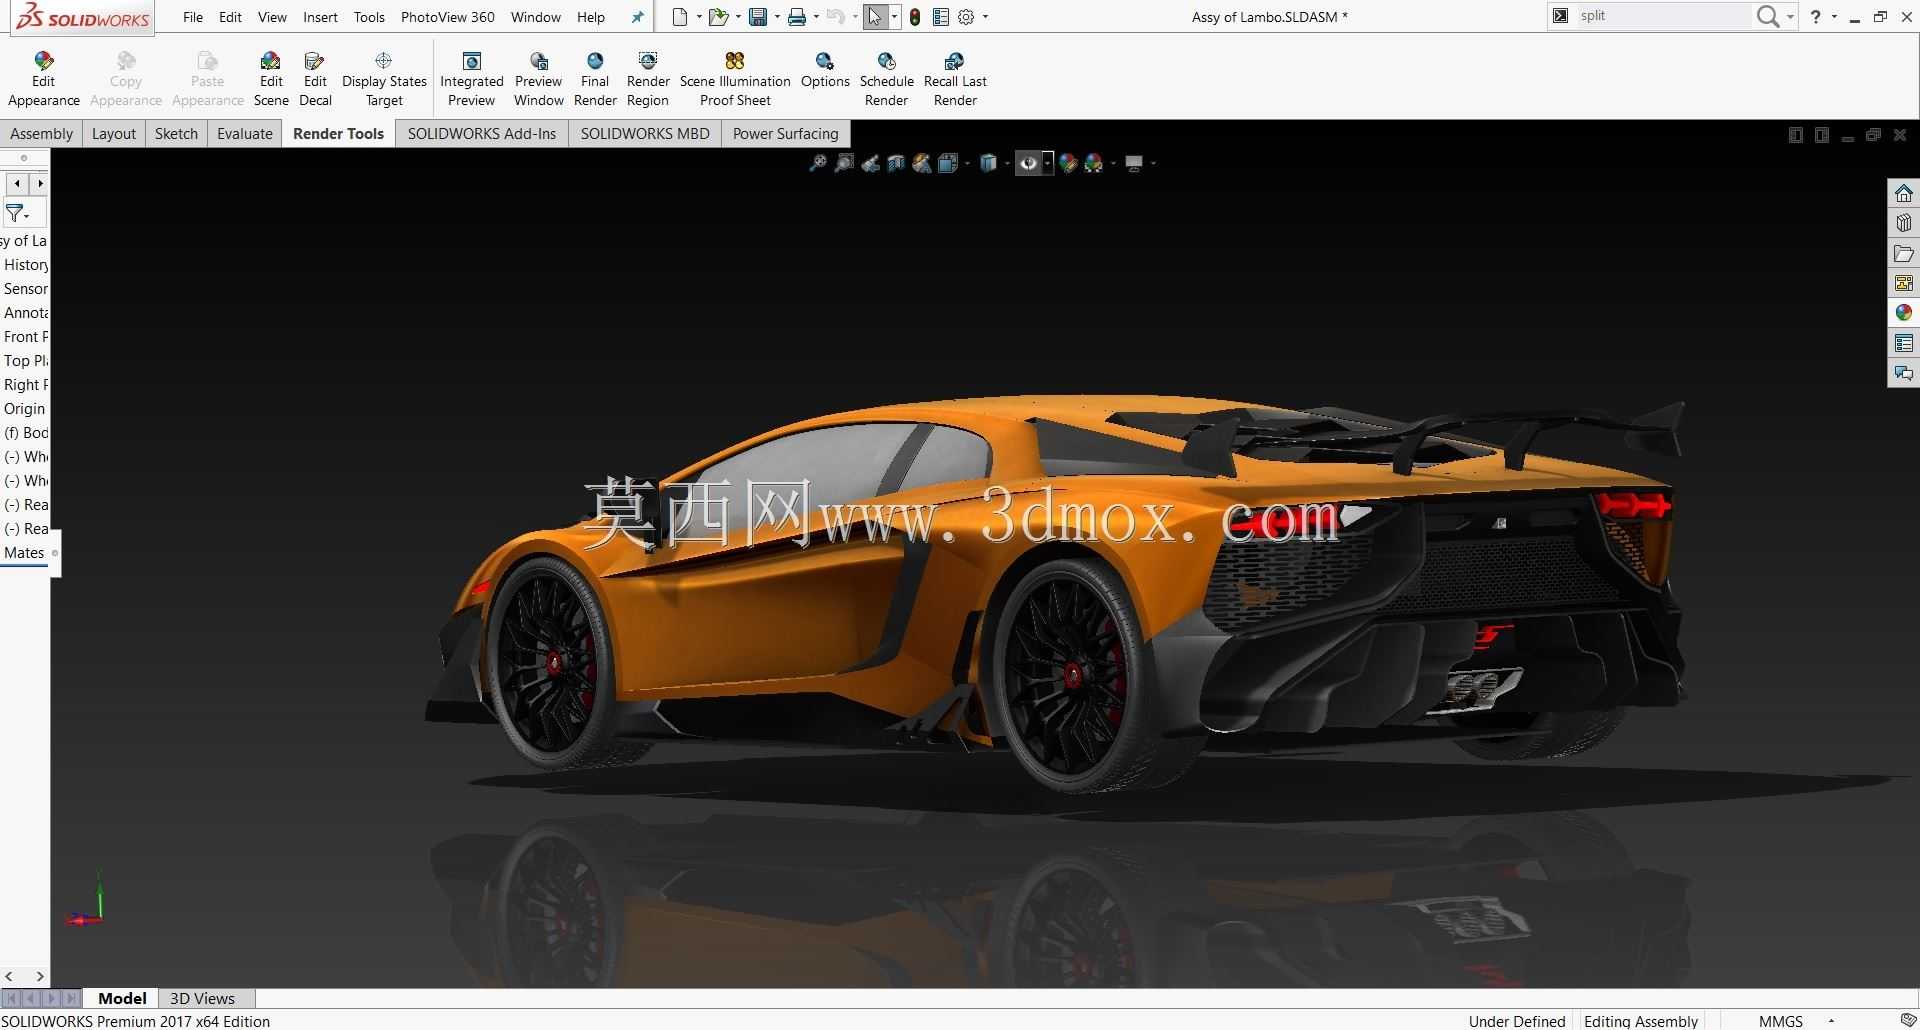
Task: Click Zoom to Fit in viewport toolbar
Action: (818, 163)
